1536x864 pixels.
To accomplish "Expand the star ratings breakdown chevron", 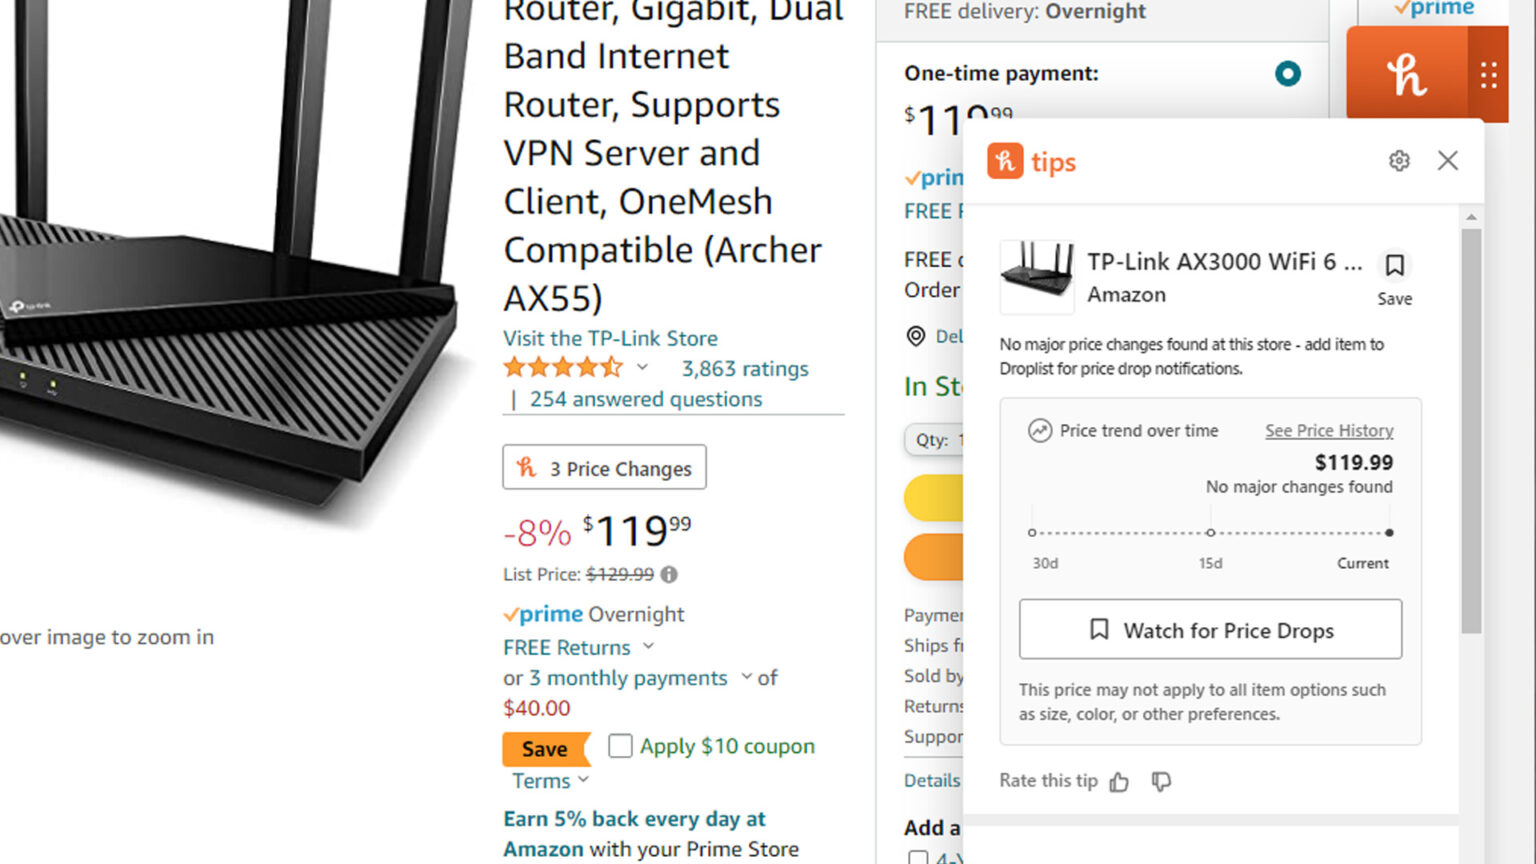I will (x=643, y=368).
